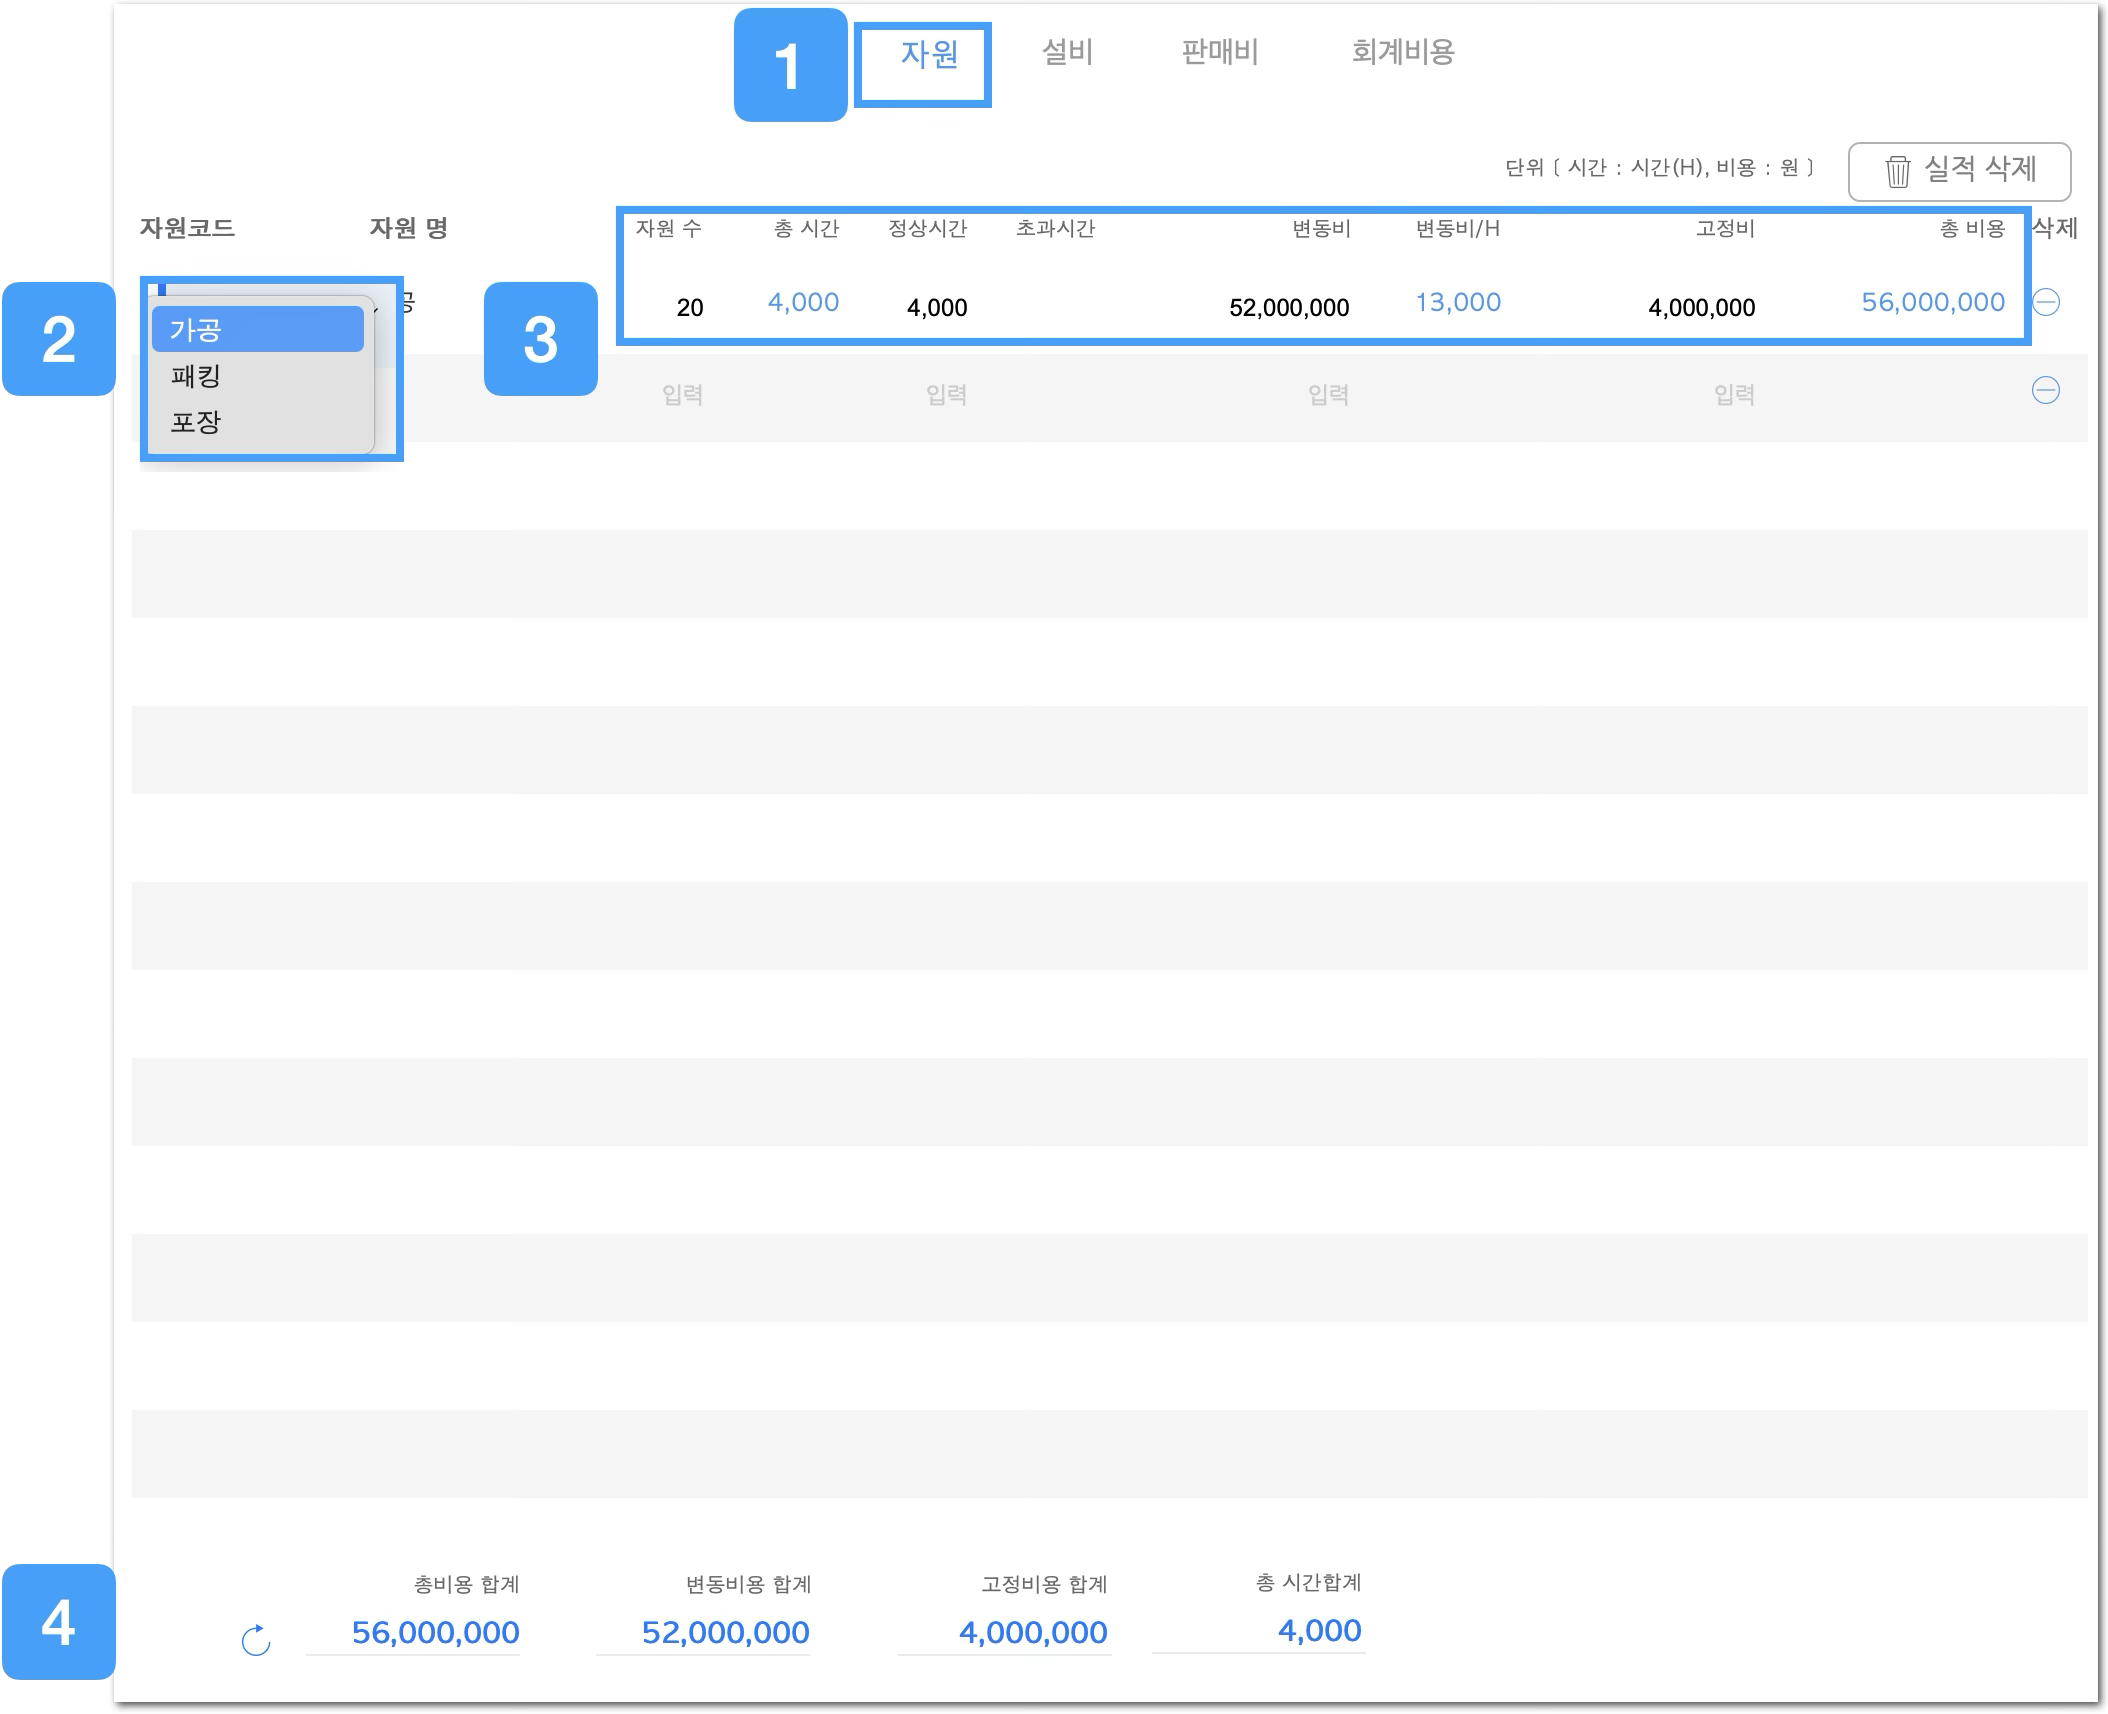Viewport: 2108px width, 1714px height.
Task: Click the minus delete icon on first row
Action: (2046, 302)
